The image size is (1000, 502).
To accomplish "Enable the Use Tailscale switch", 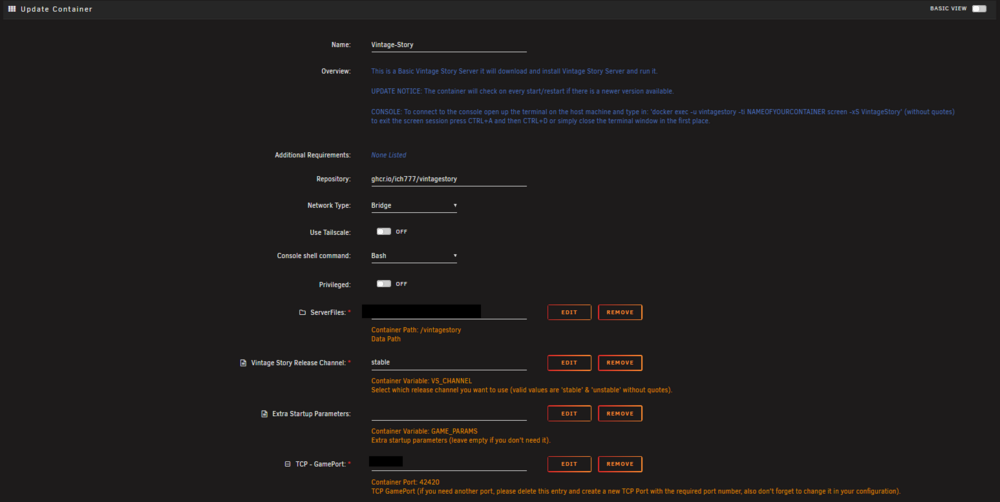I will tap(383, 232).
